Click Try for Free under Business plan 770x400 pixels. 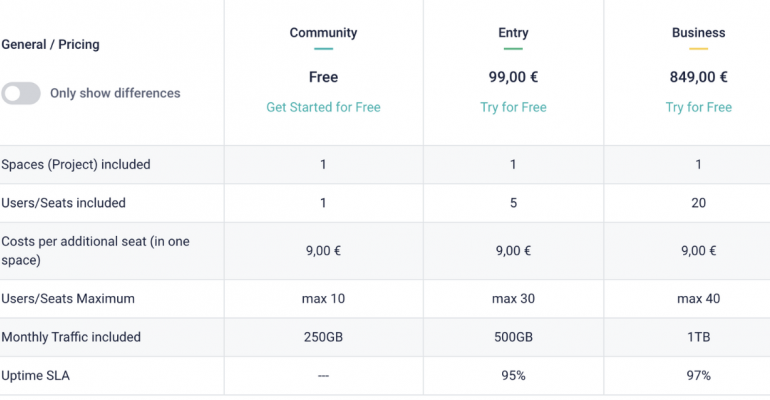[698, 107]
